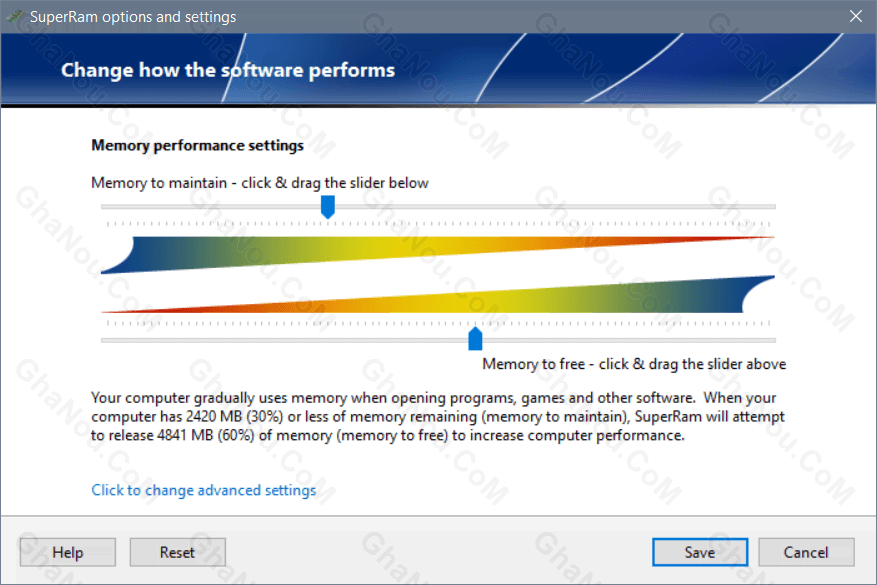
Task: Click the description paragraph about 2420 MB
Action: (x=438, y=417)
